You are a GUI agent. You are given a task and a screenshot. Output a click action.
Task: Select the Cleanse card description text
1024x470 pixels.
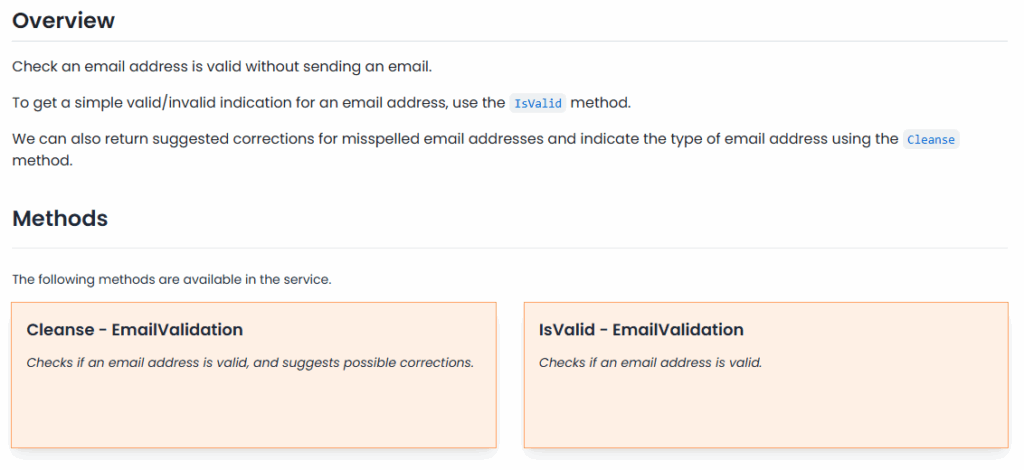click(250, 363)
